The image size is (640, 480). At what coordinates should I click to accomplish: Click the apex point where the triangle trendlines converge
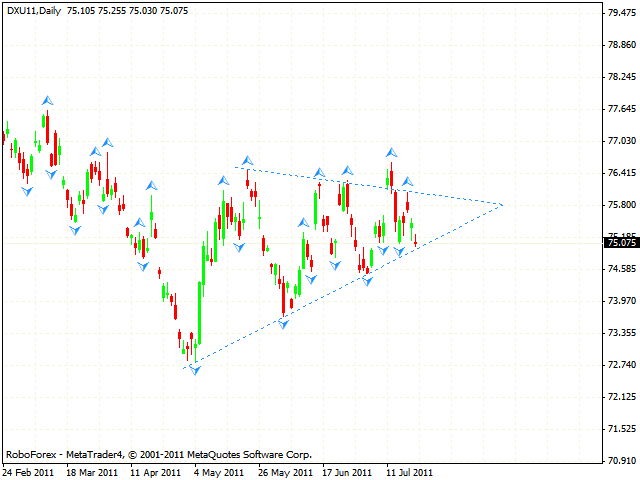pyautogui.click(x=502, y=204)
